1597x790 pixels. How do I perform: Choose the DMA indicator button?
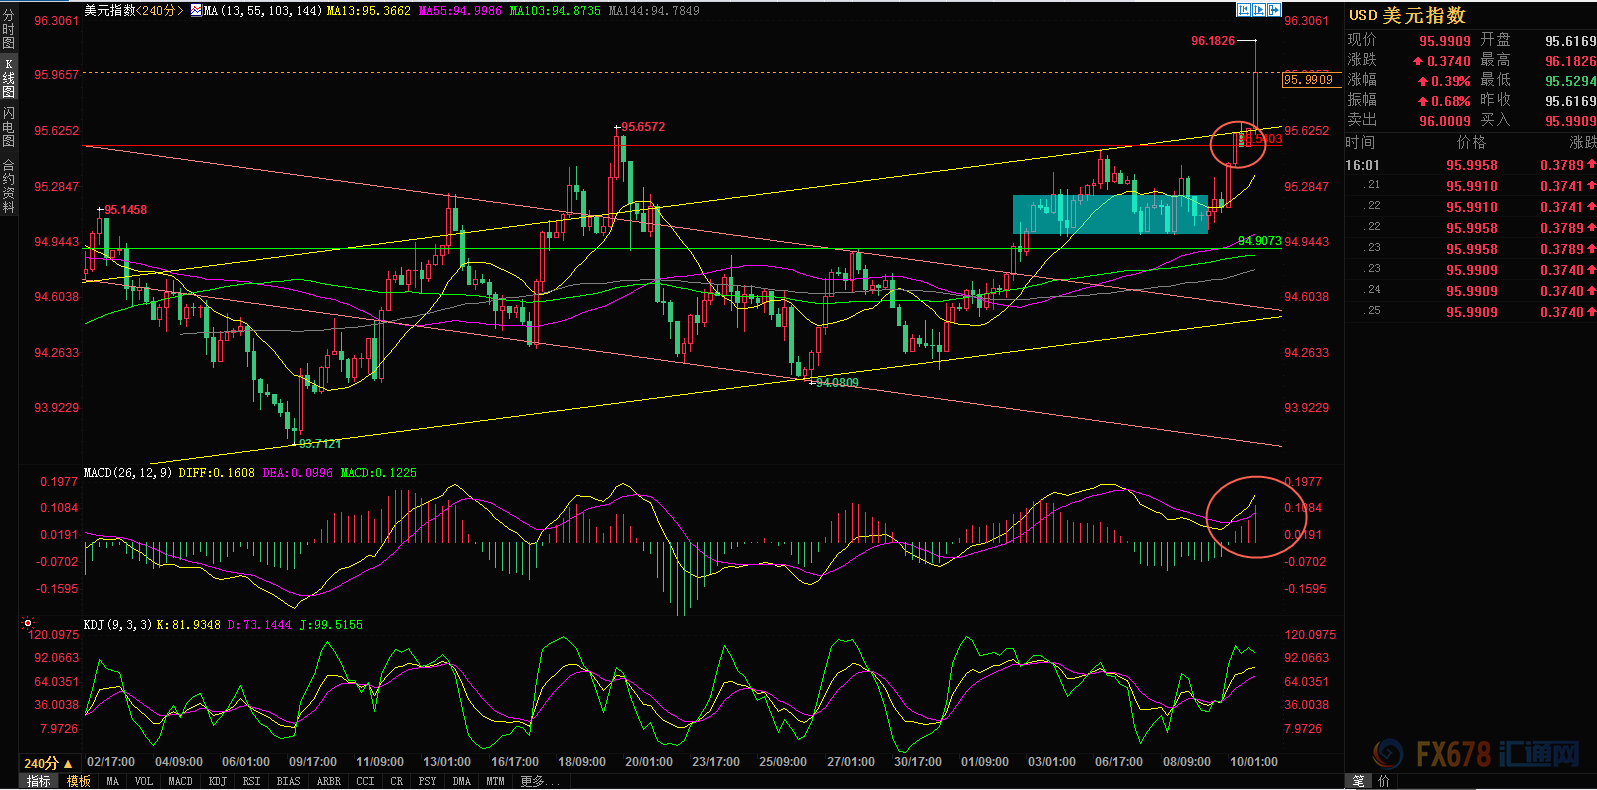point(461,781)
